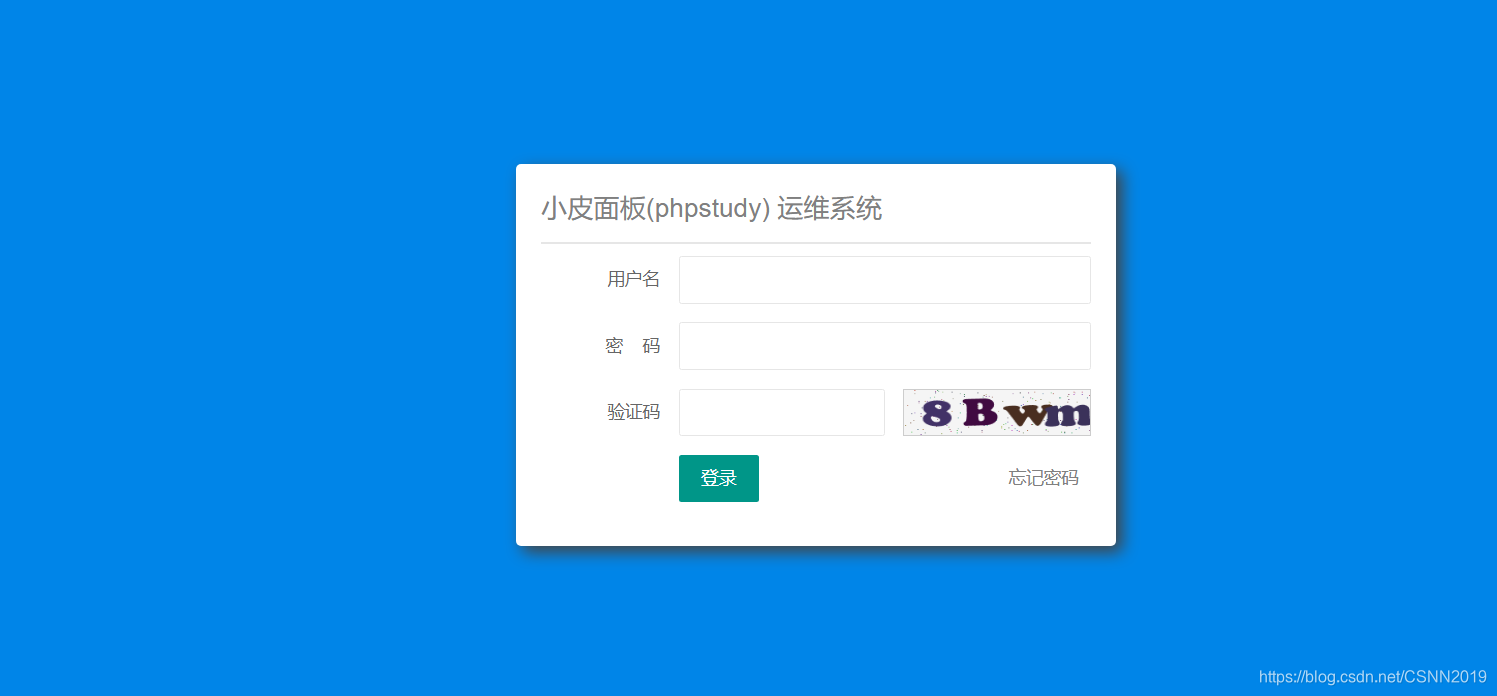The width and height of the screenshot is (1497, 696).
Task: Place cursor in the captcha answer box
Action: point(781,412)
